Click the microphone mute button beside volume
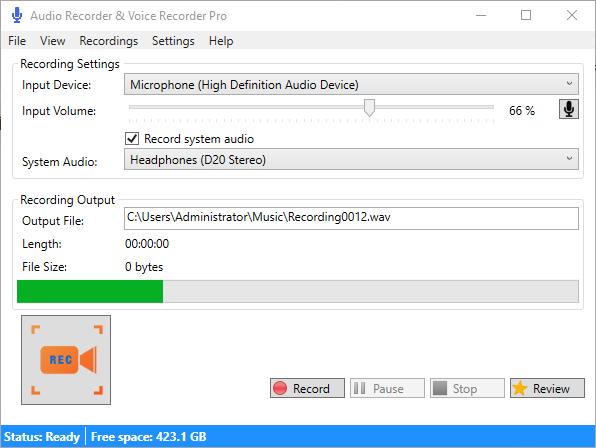Image resolution: width=596 pixels, height=448 pixels. 569,109
